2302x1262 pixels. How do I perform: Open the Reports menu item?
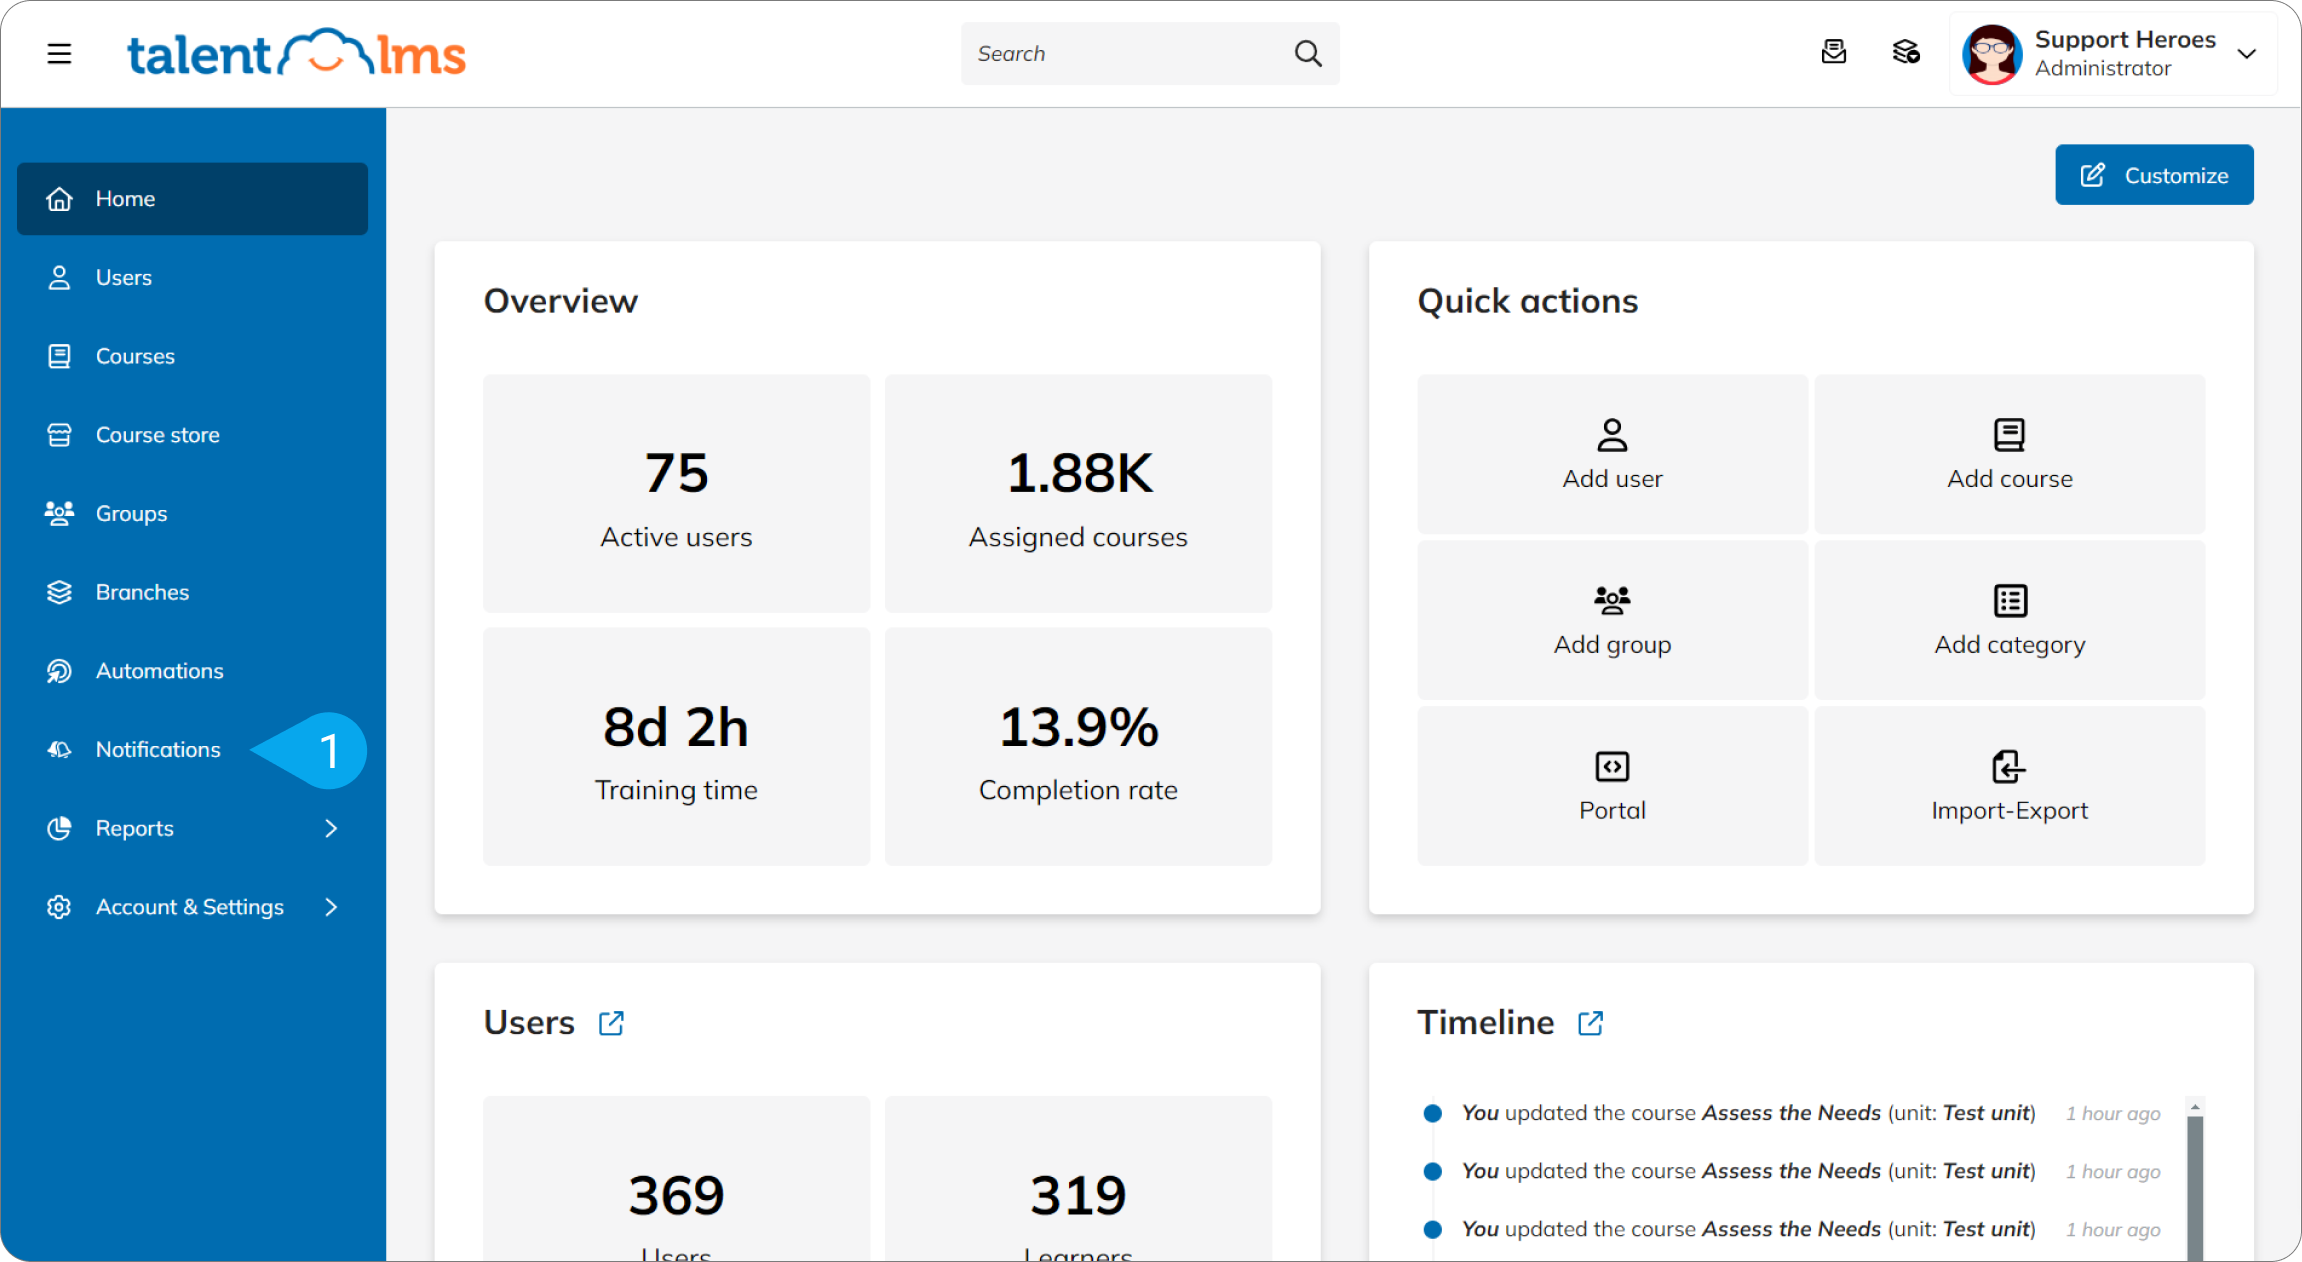point(192,828)
